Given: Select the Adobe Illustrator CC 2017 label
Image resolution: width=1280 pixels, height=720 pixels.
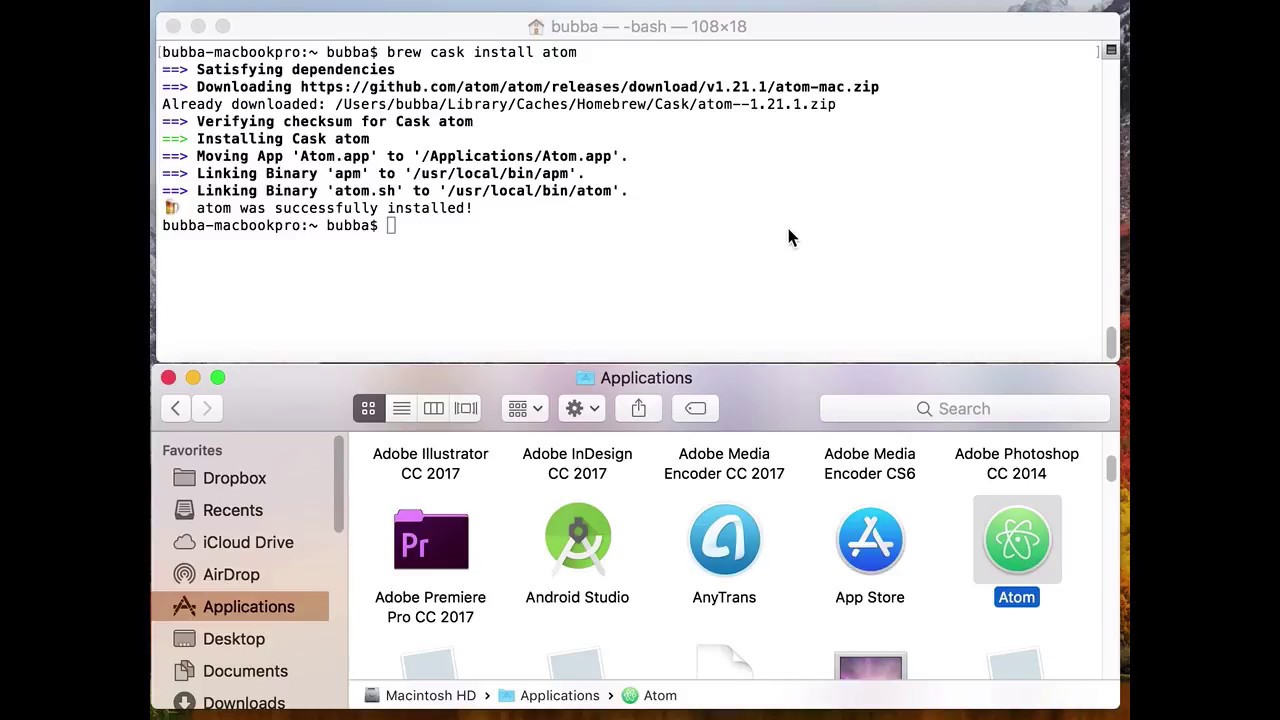Looking at the screenshot, I should [x=430, y=463].
